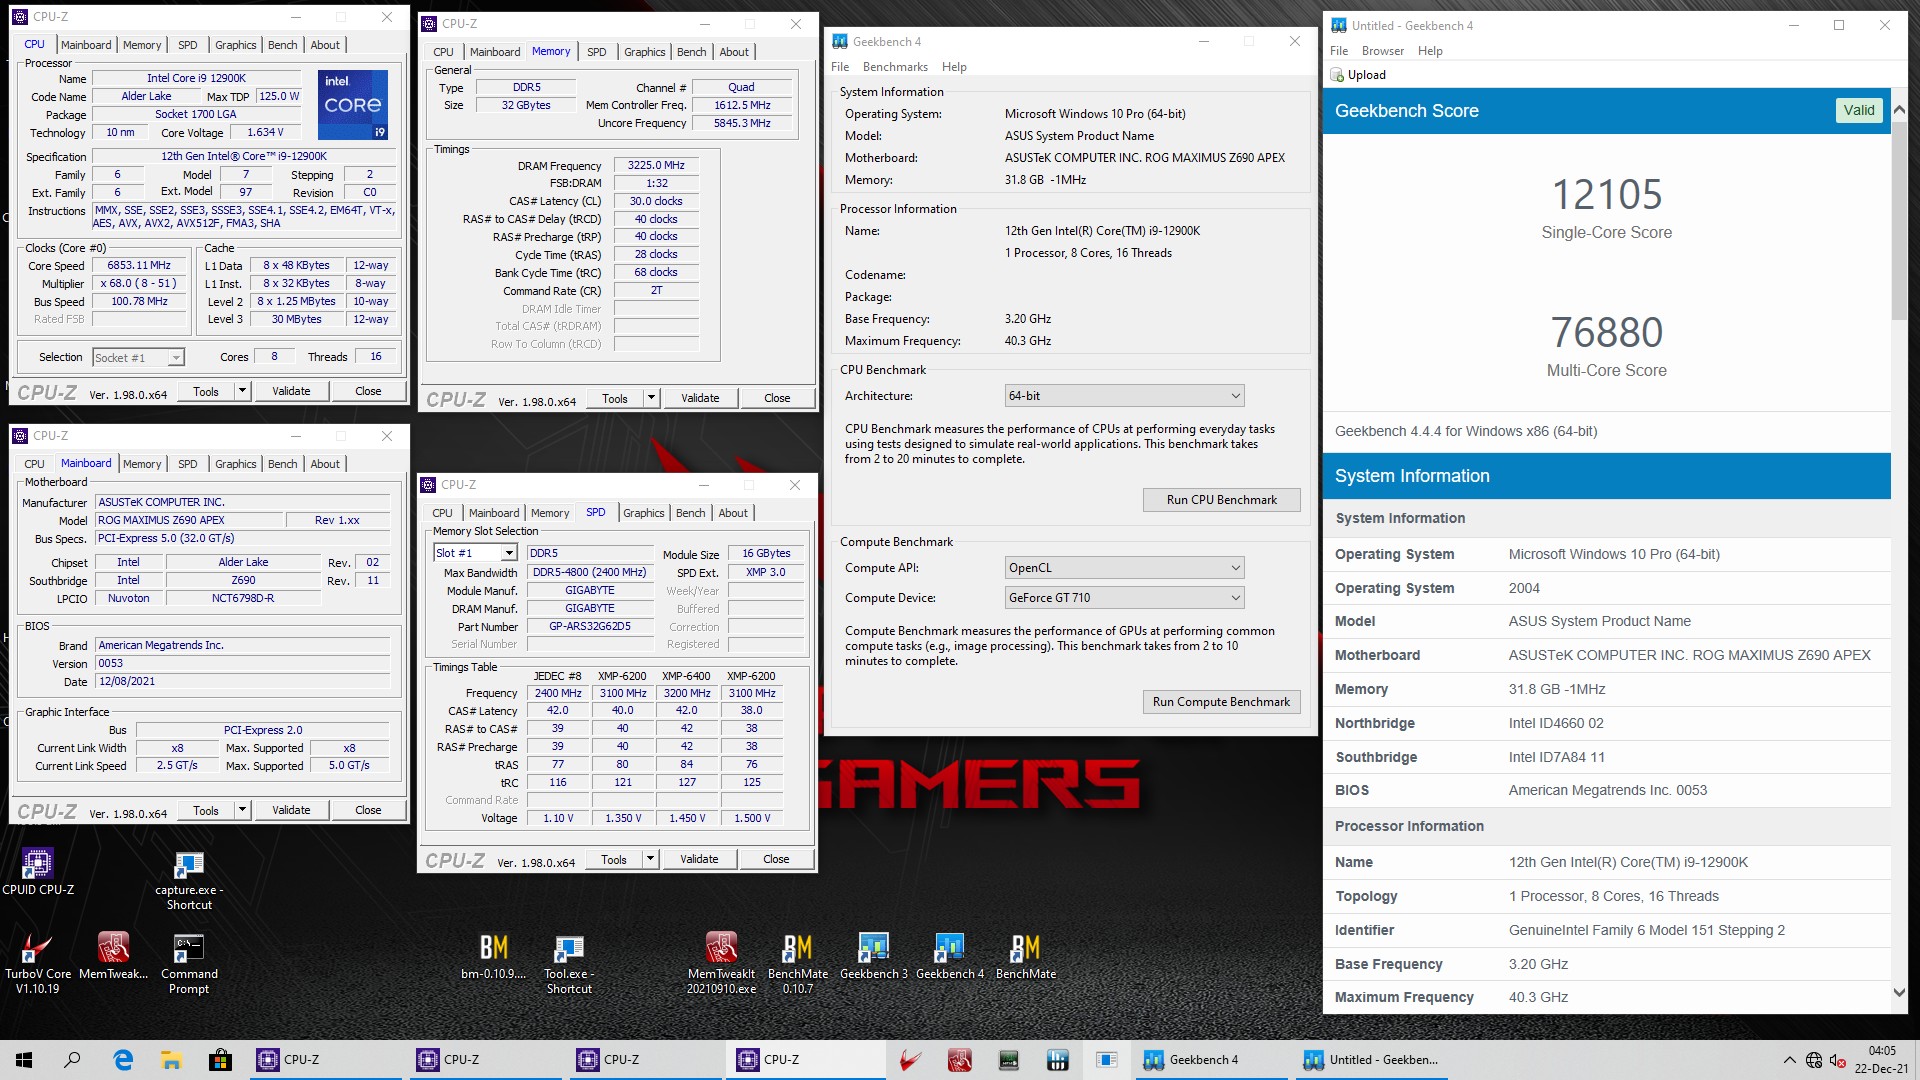This screenshot has height=1080, width=1920.
Task: Open MemTweakIt icon in taskbar
Action: pos(959,1060)
